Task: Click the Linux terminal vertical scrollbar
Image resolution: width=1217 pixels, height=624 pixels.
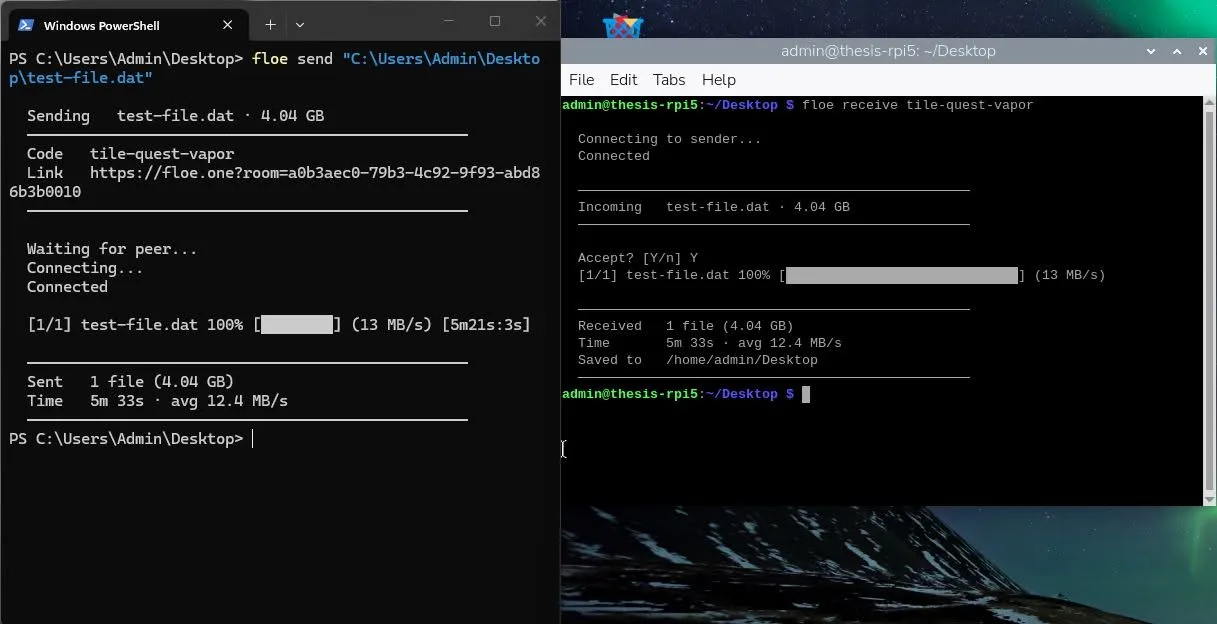Action: pos(1209,300)
